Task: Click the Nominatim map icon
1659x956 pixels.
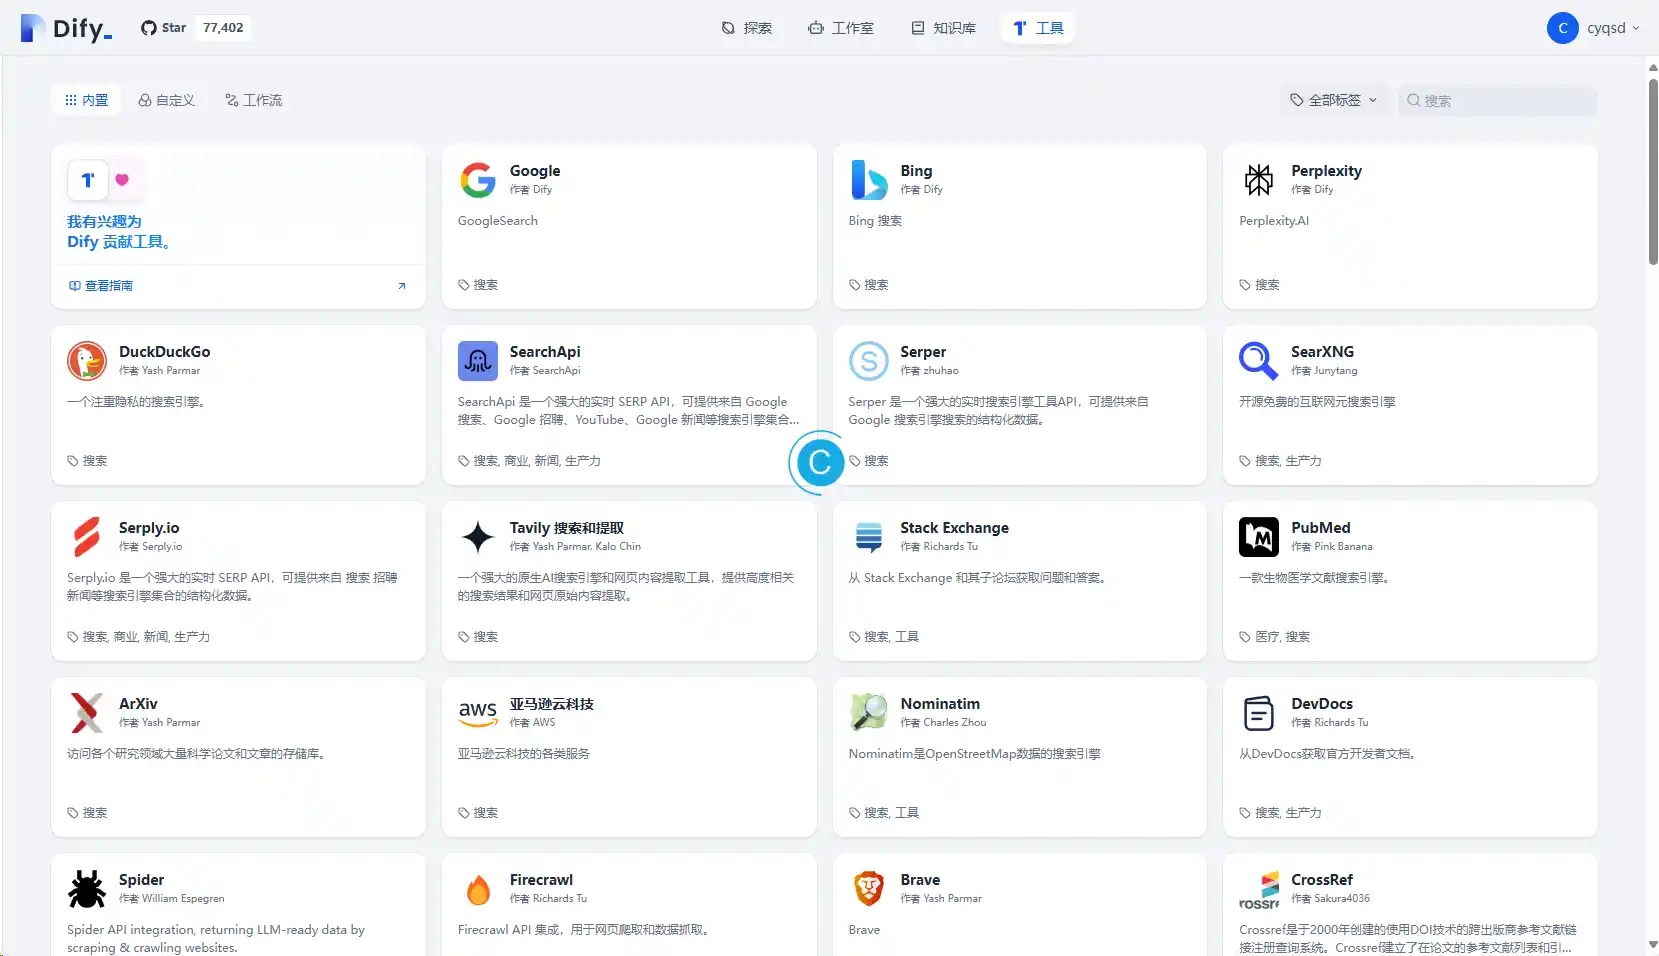Action: (869, 713)
